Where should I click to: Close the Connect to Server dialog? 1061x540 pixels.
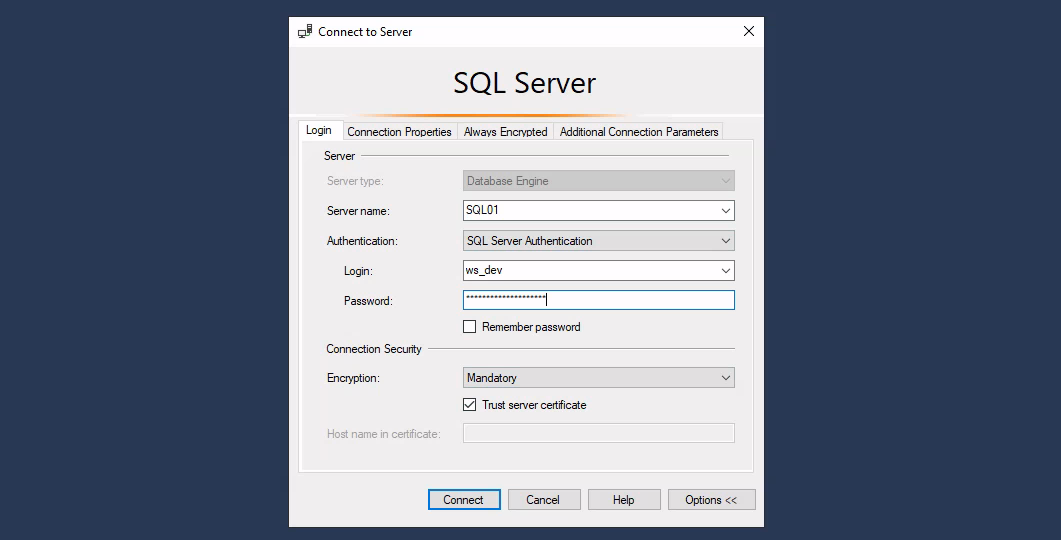[748, 31]
